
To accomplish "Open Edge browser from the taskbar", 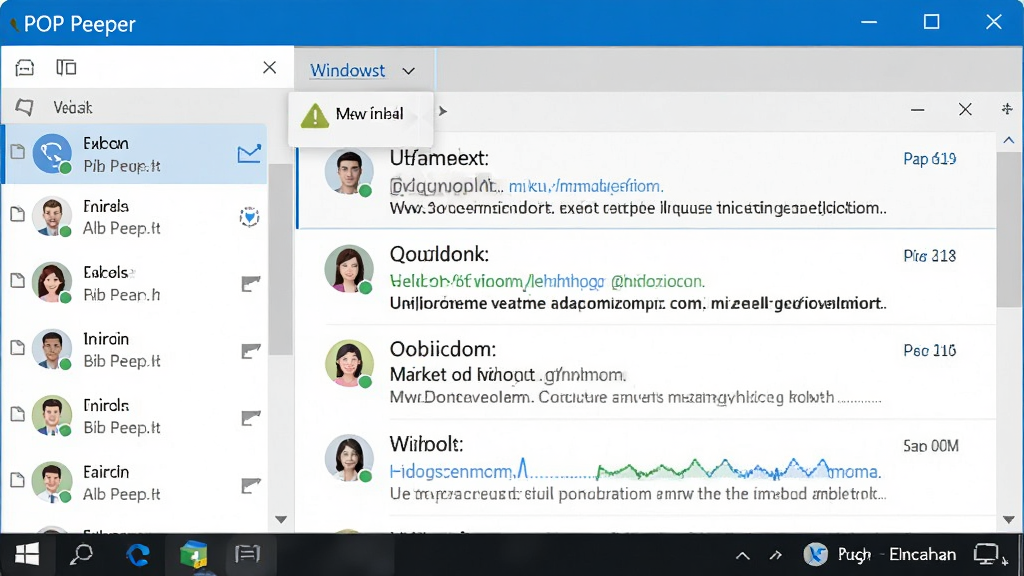I will (x=138, y=554).
